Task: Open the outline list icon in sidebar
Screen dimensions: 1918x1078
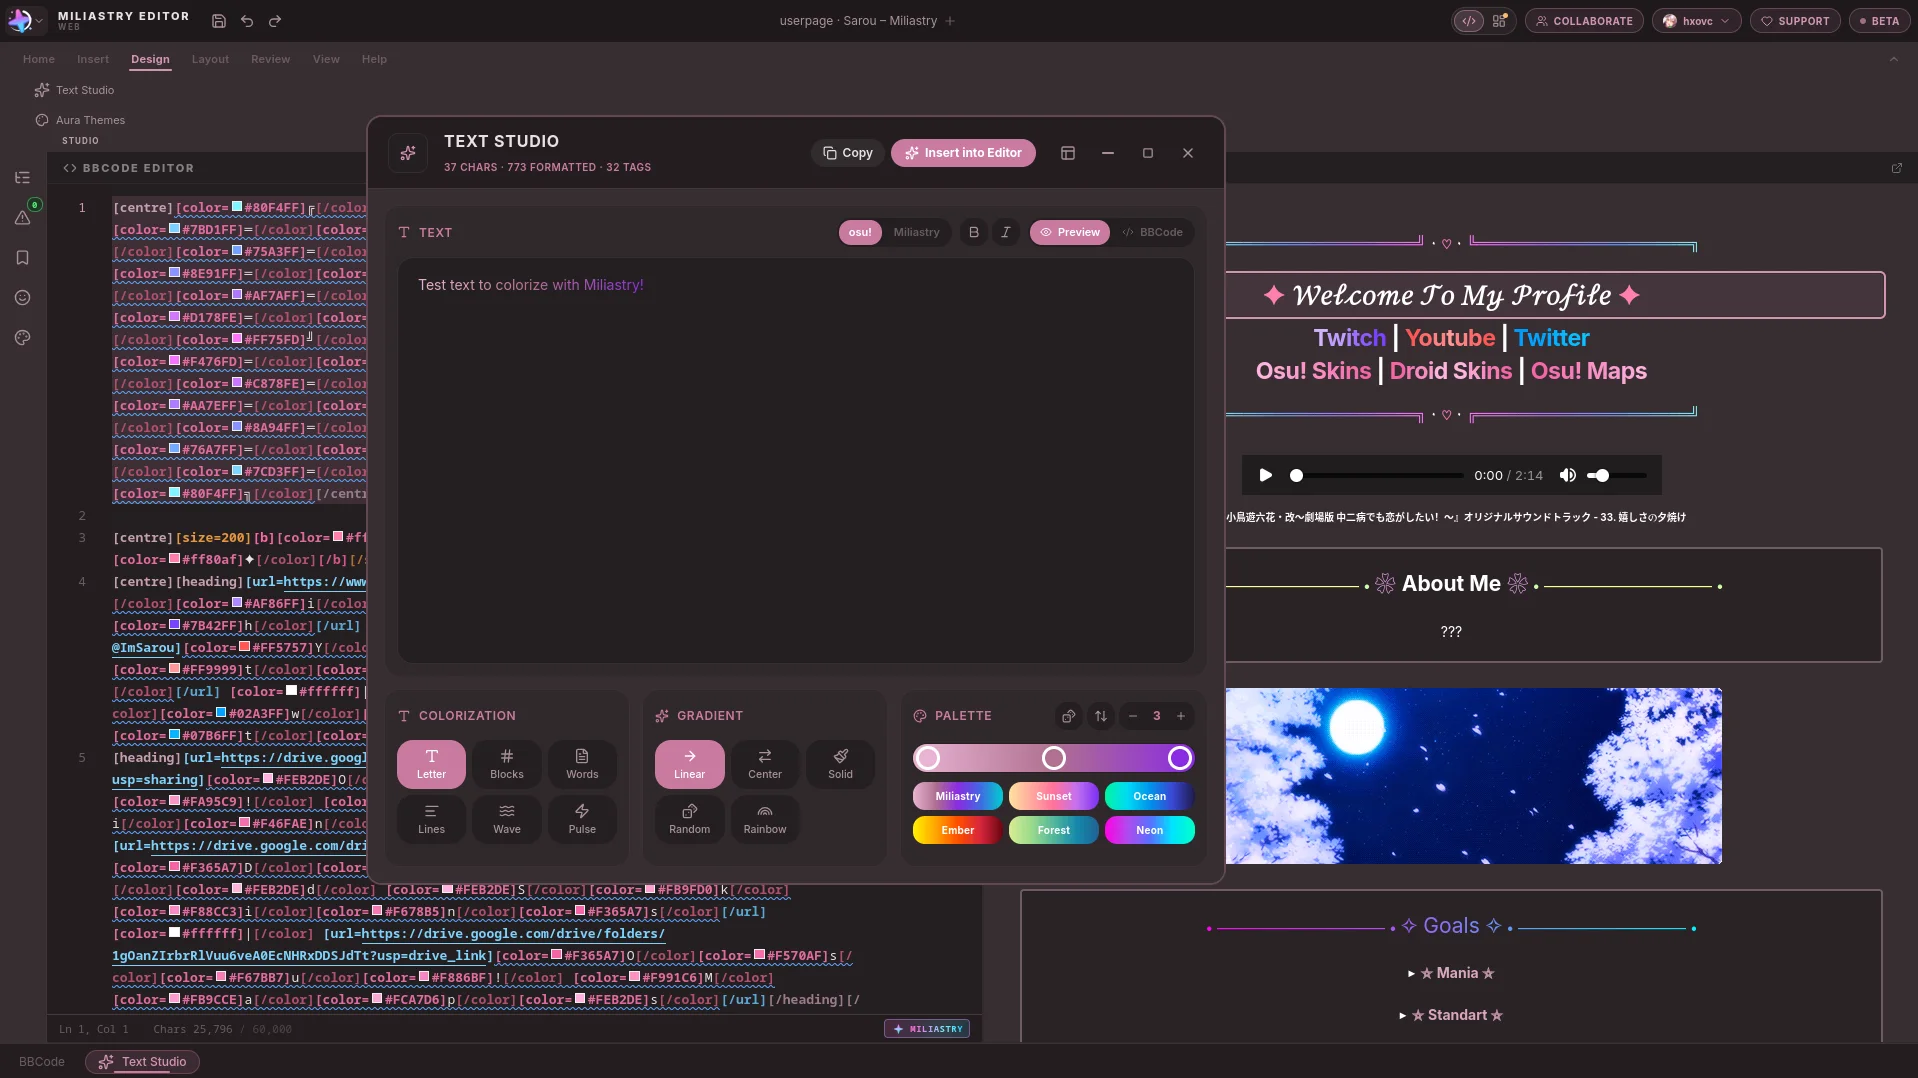Action: [22, 178]
